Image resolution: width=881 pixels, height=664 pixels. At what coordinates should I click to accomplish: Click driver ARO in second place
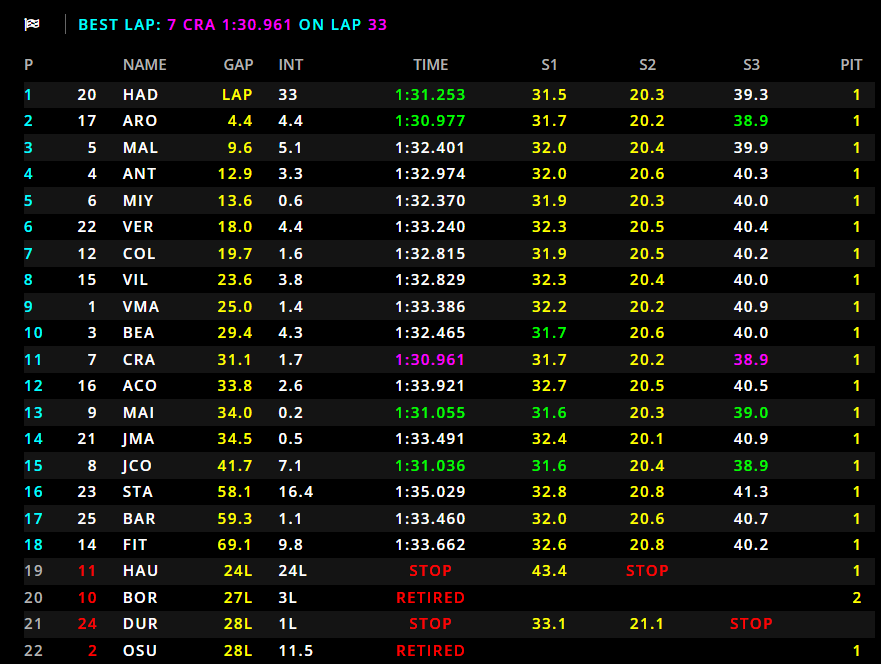pos(140,121)
